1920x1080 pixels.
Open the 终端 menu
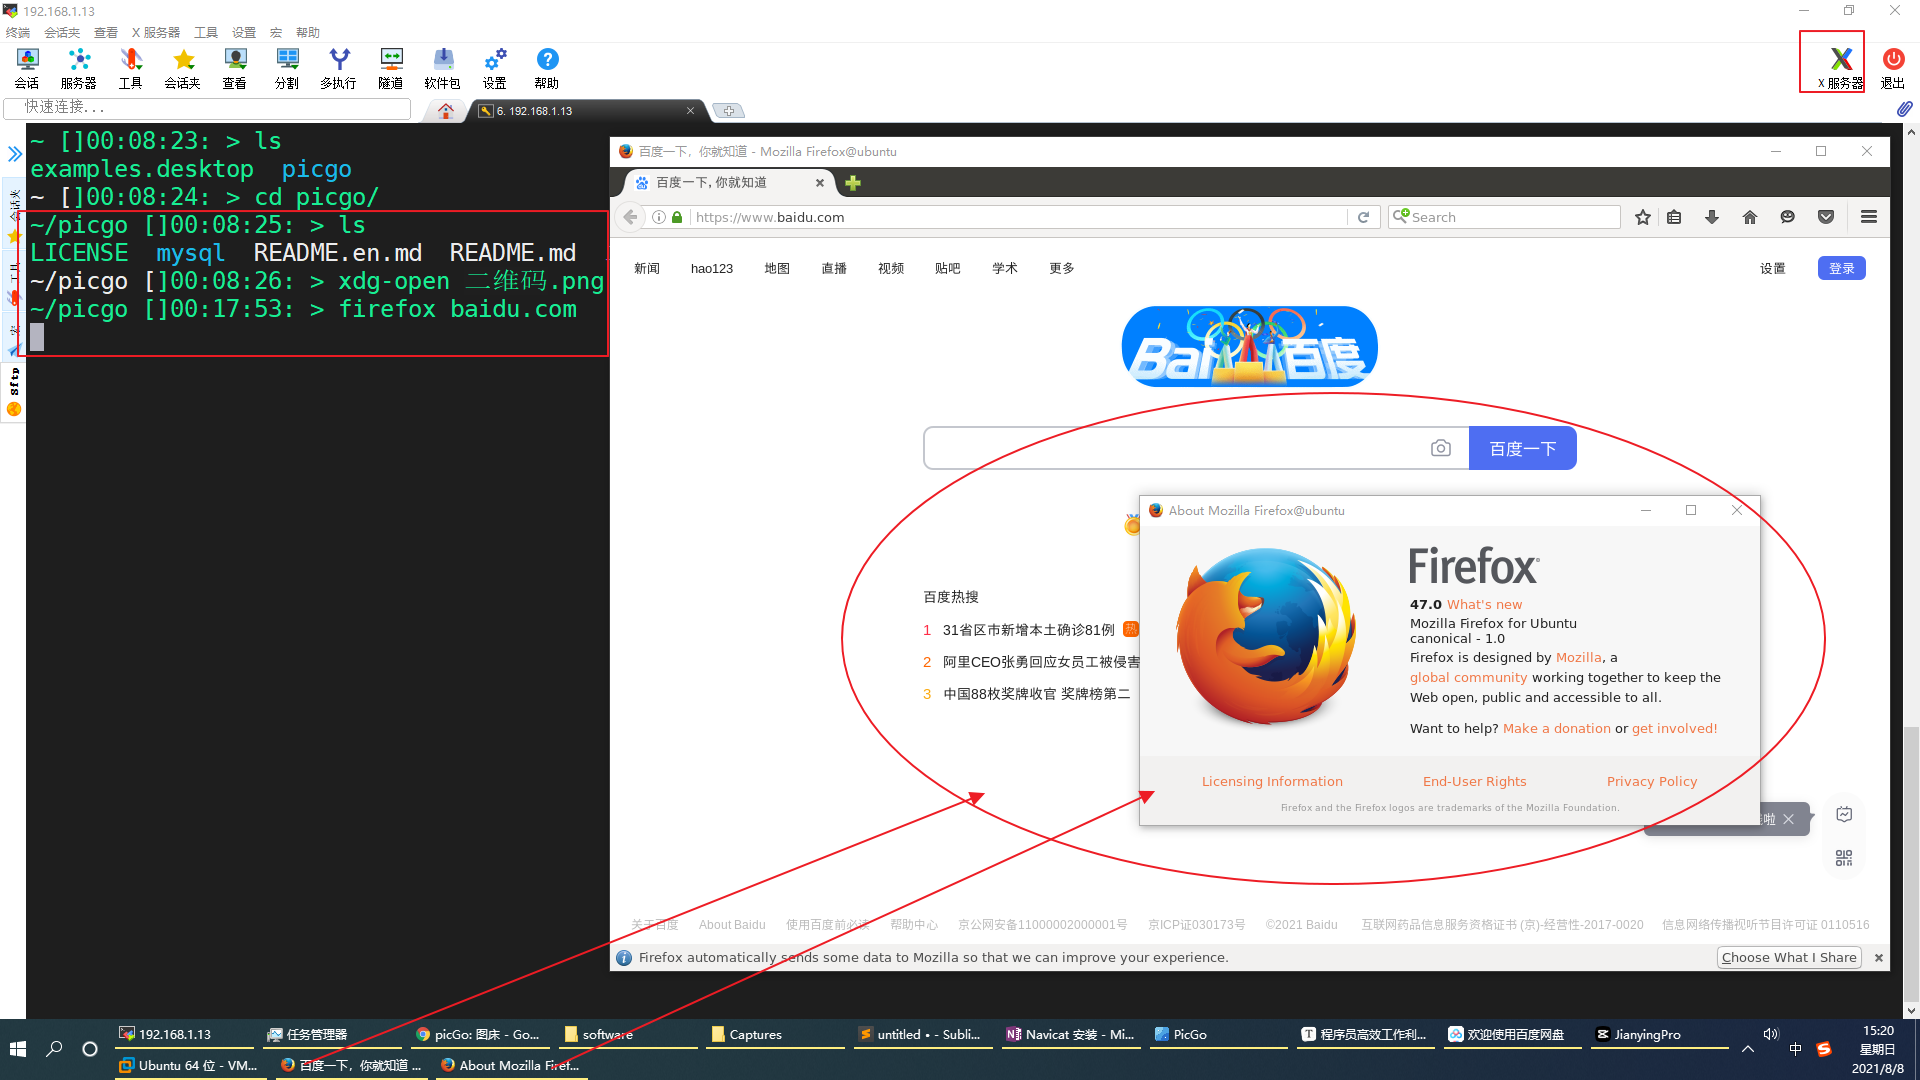[18, 32]
